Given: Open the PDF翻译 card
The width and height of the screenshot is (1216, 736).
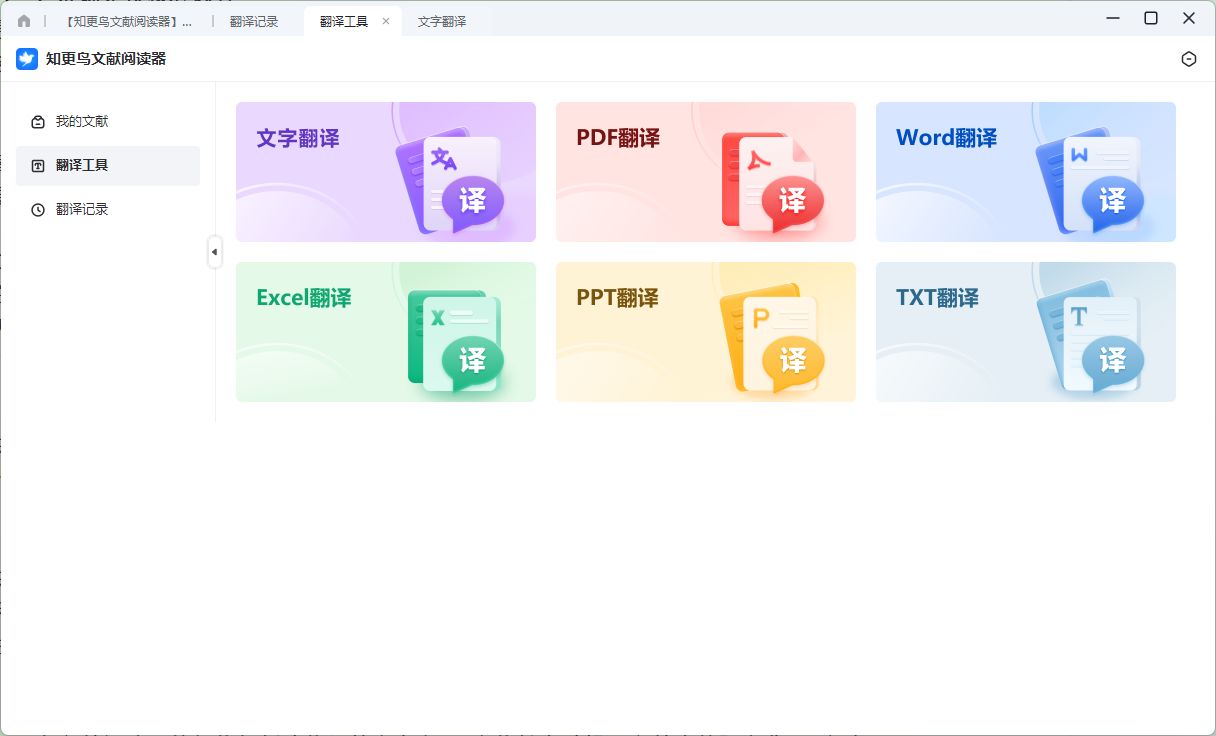Looking at the screenshot, I should pyautogui.click(x=706, y=172).
